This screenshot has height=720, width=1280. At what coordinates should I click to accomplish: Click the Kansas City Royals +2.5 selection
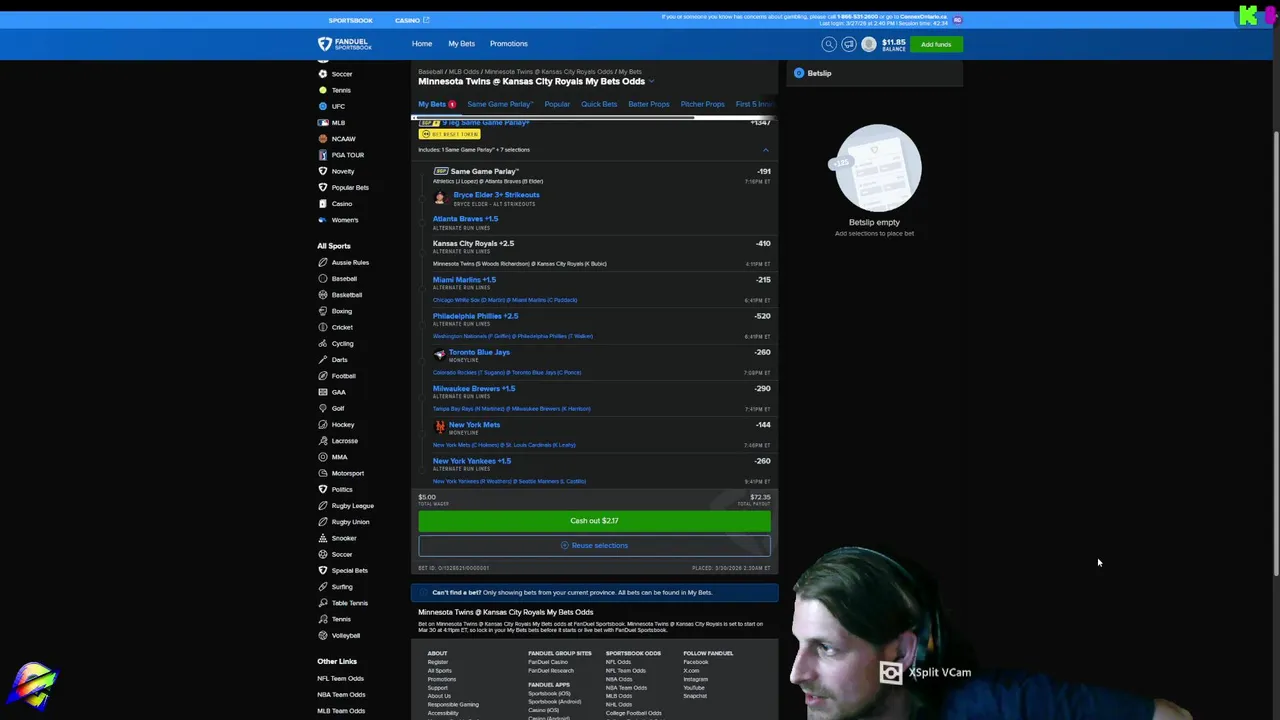tap(473, 244)
